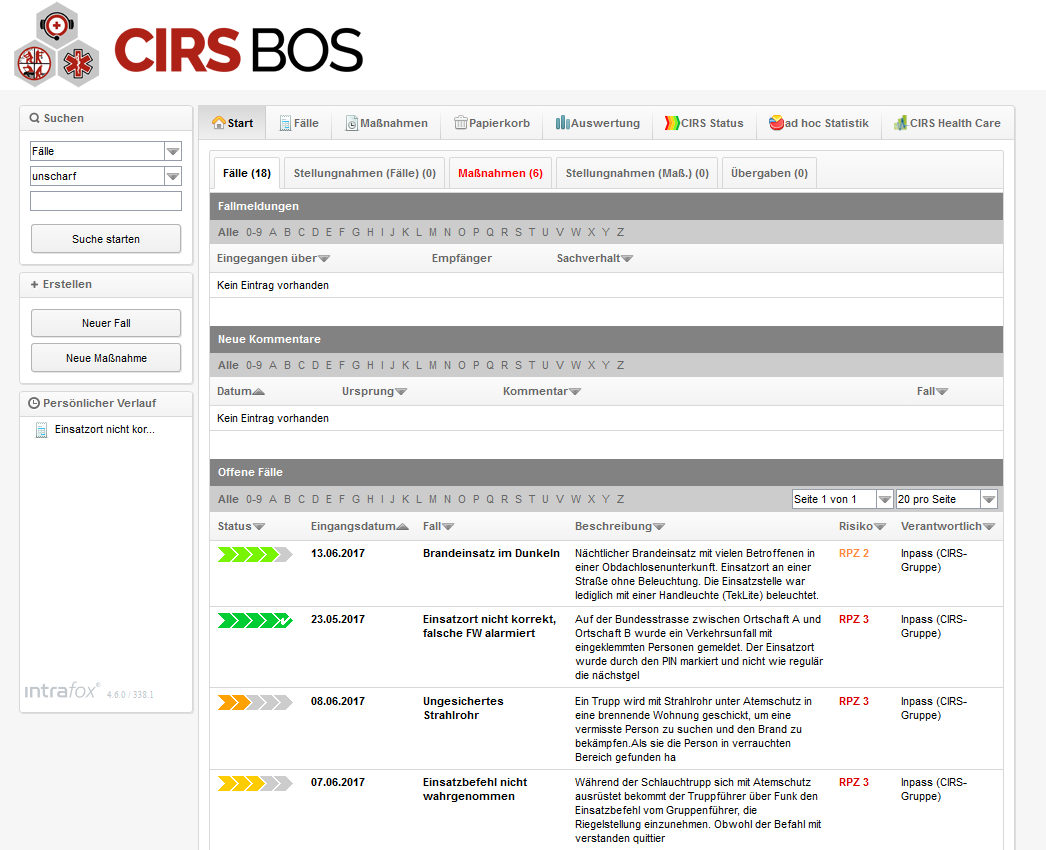Open the Seite 1 von 1 dropdown
This screenshot has width=1046, height=850.
pos(885,499)
